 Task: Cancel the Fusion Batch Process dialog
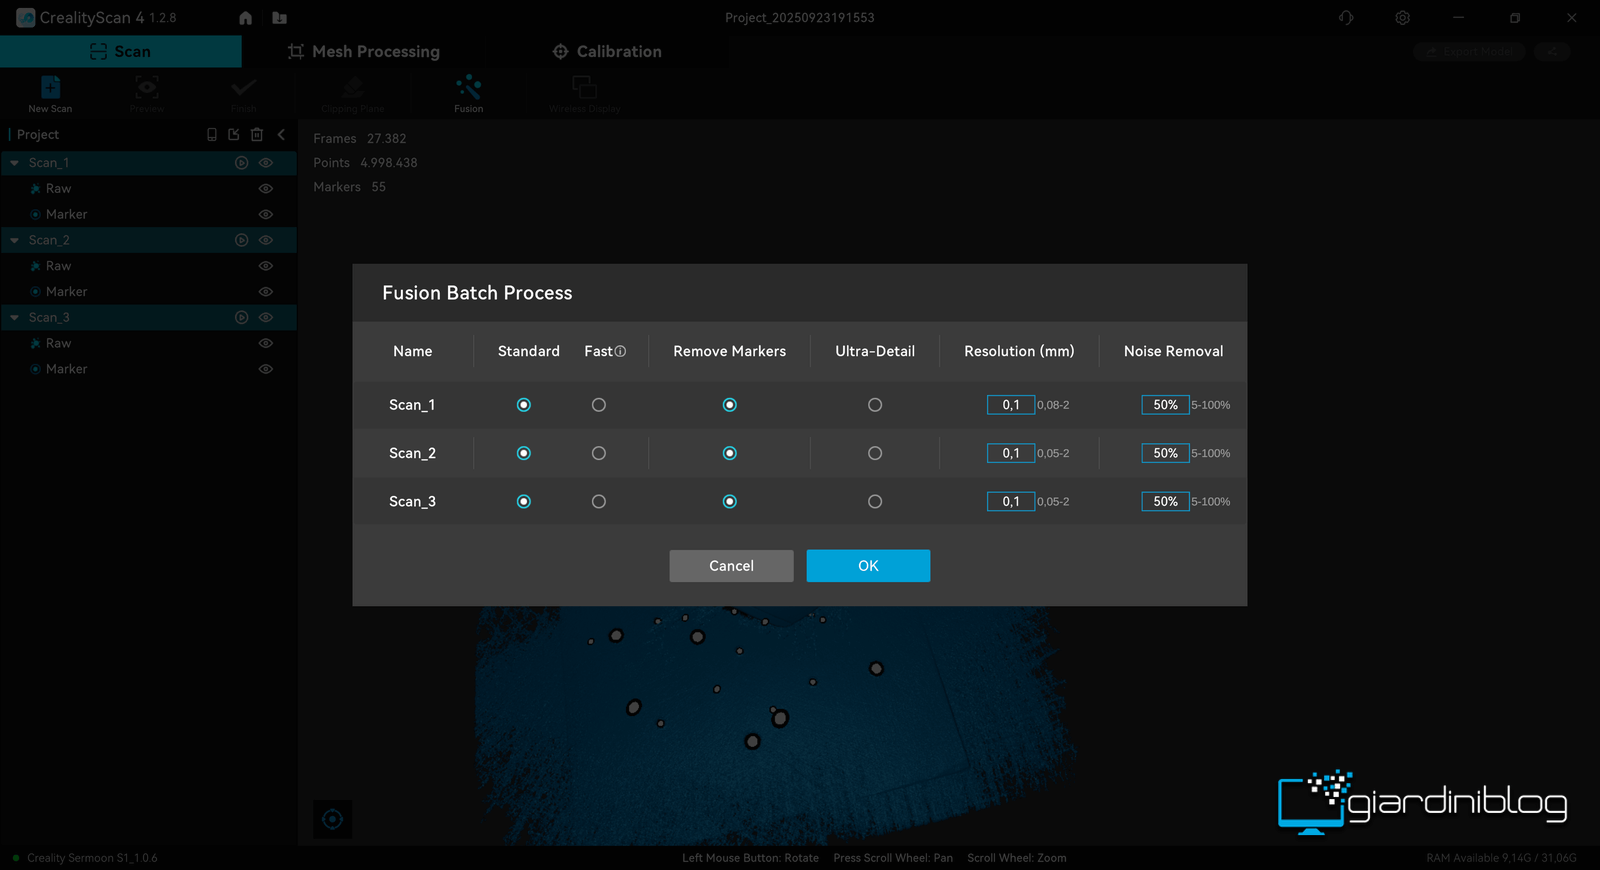point(731,566)
